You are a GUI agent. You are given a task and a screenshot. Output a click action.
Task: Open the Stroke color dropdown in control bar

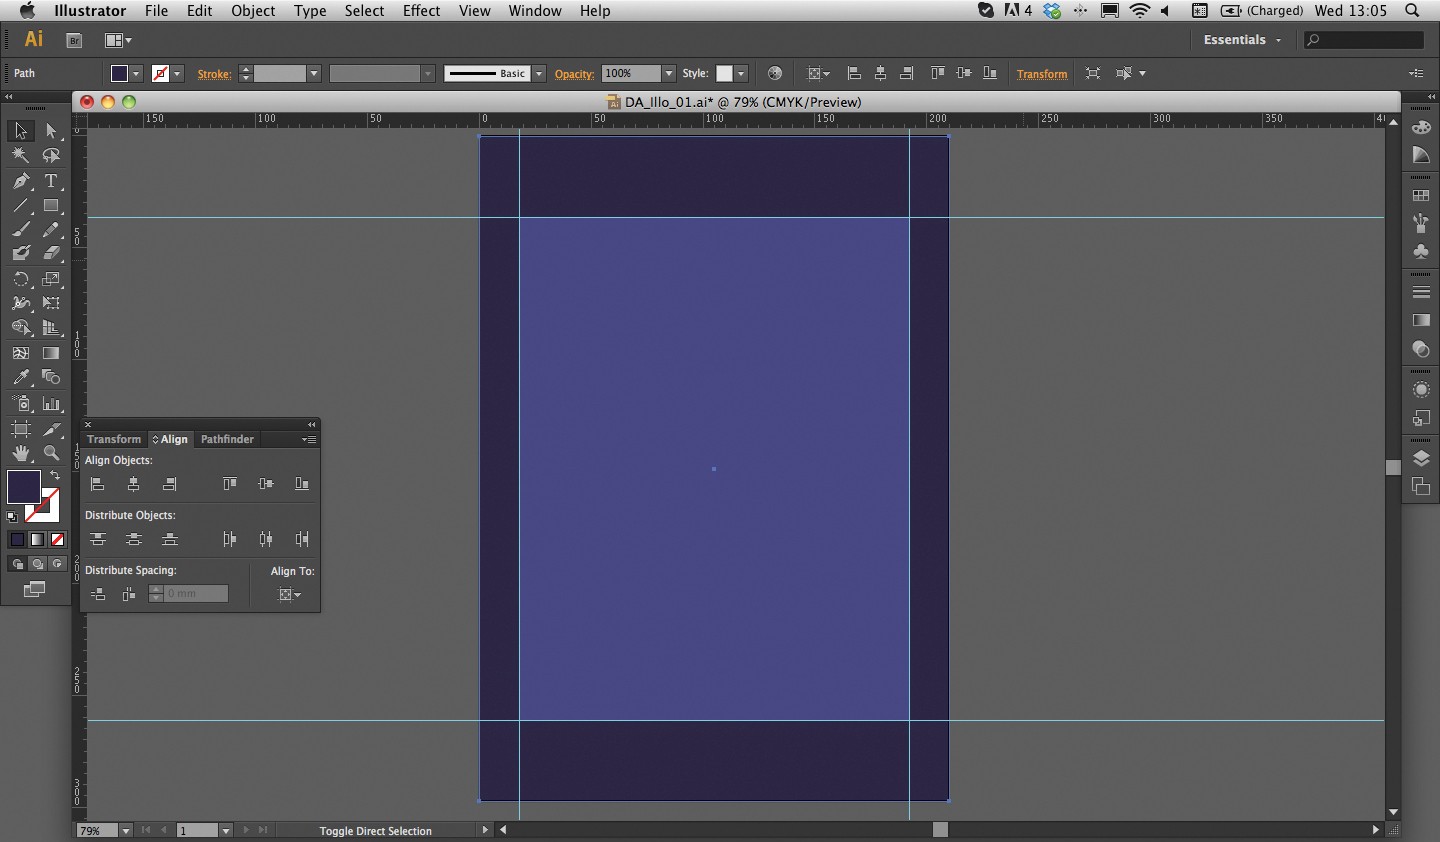pos(177,73)
